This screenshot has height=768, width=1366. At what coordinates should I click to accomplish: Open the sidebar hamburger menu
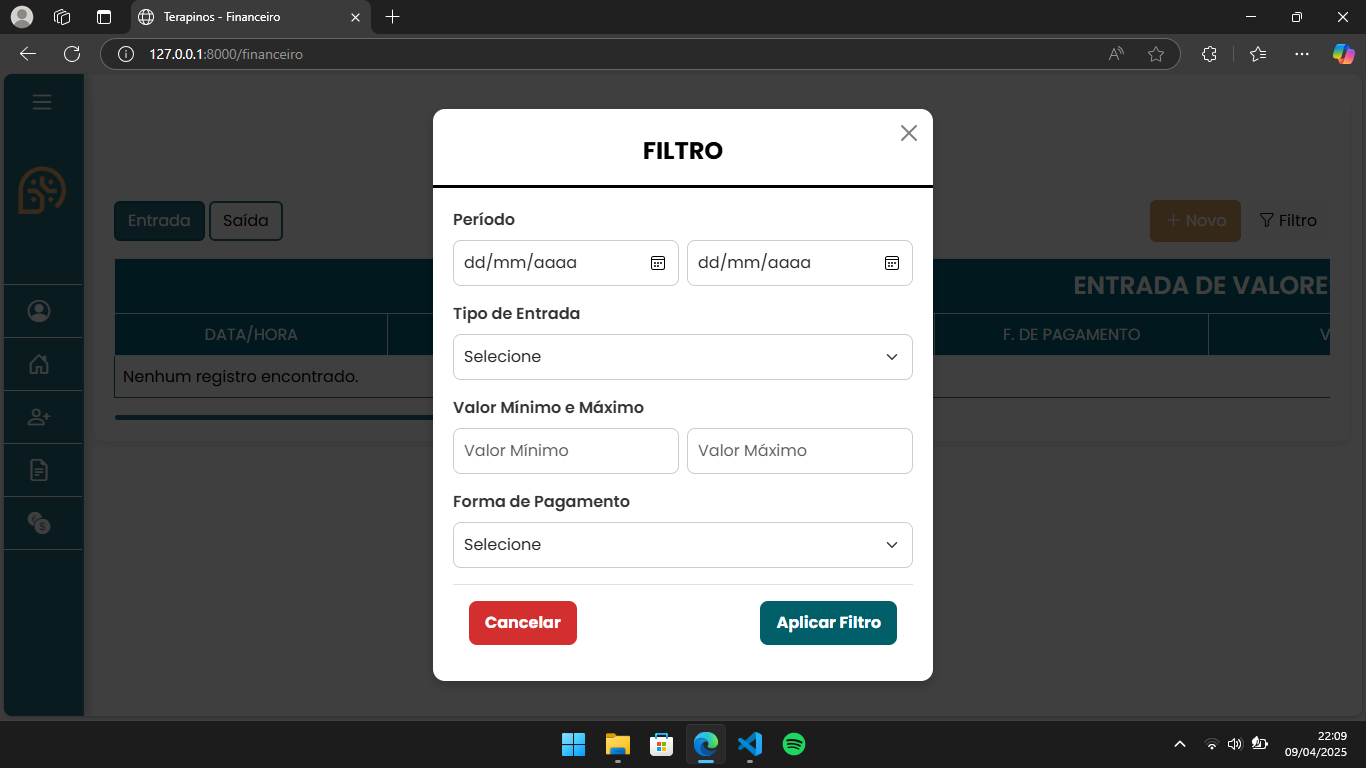pyautogui.click(x=42, y=102)
